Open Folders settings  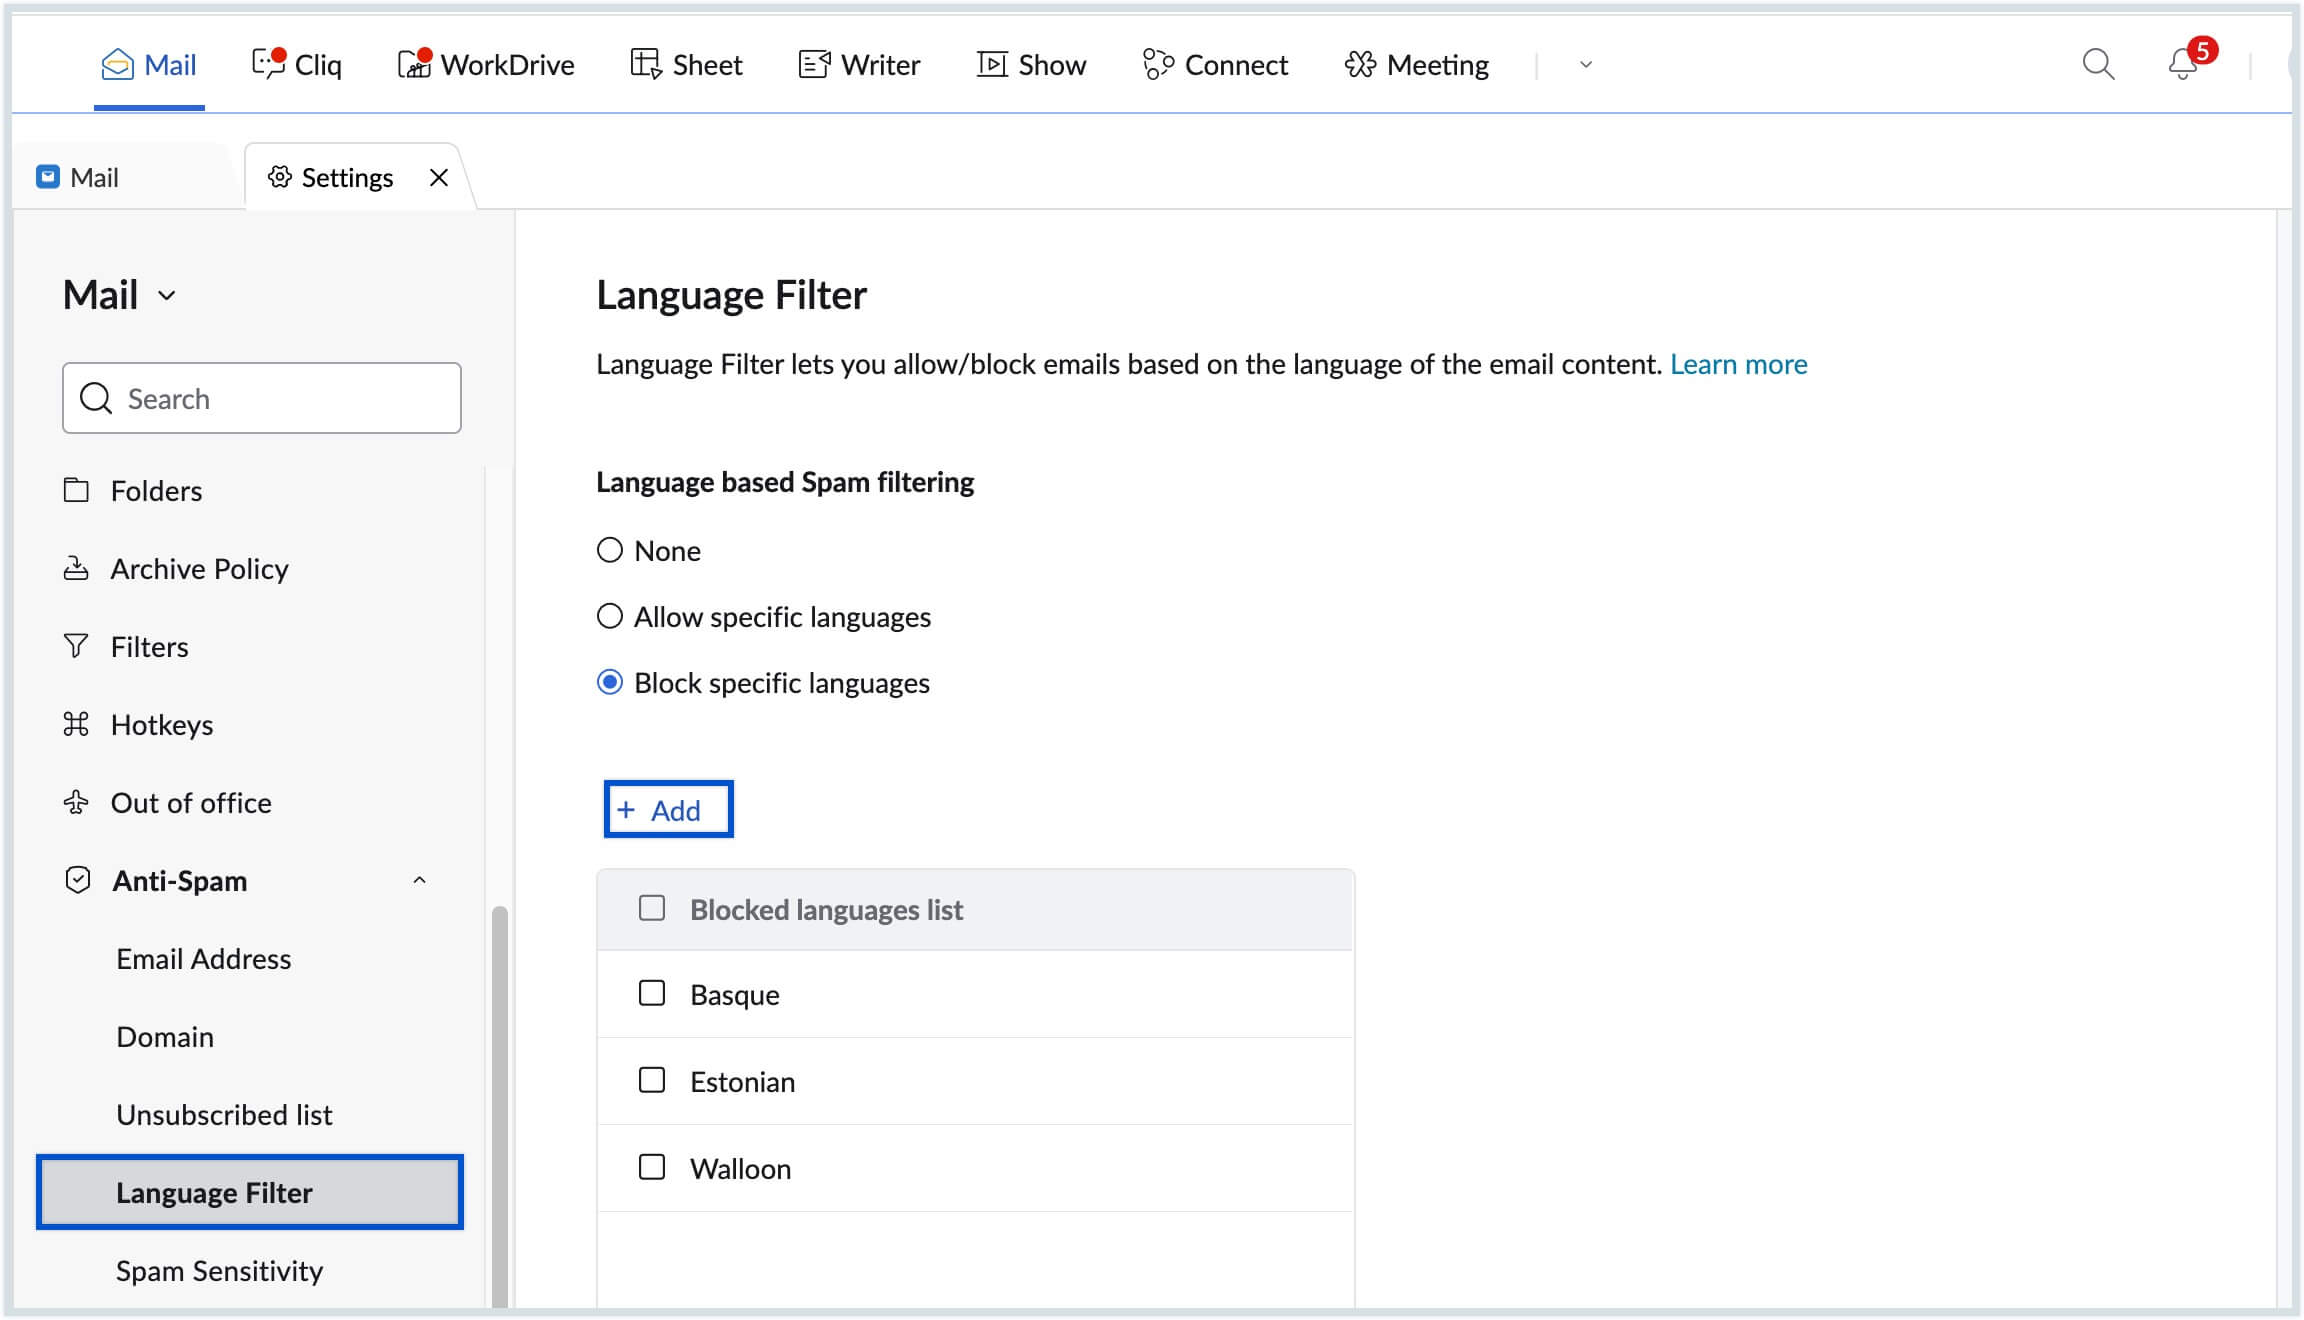coord(156,490)
